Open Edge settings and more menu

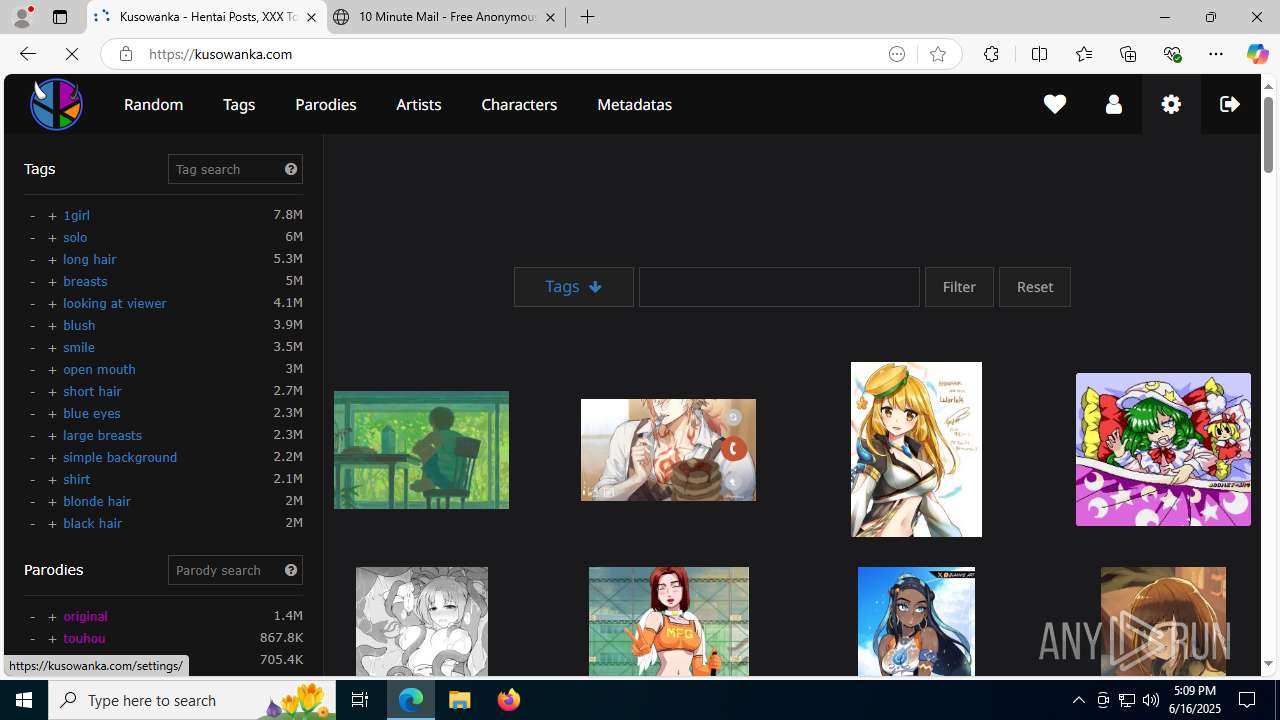(x=1216, y=54)
